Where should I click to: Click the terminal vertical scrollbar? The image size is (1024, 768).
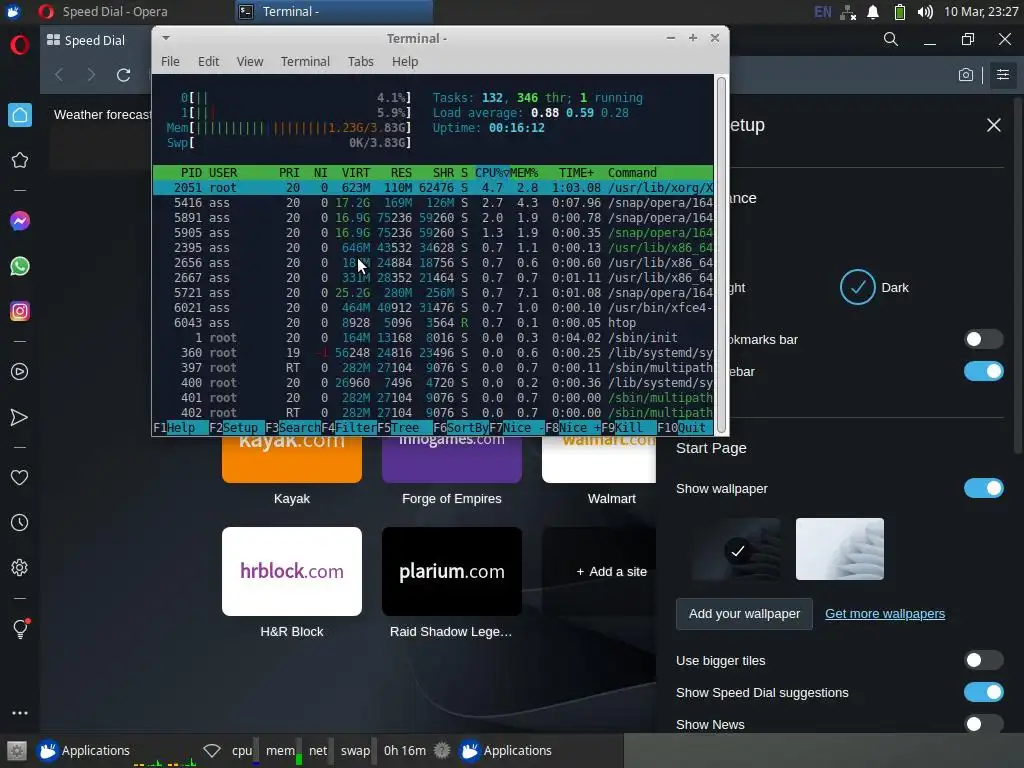(x=721, y=255)
